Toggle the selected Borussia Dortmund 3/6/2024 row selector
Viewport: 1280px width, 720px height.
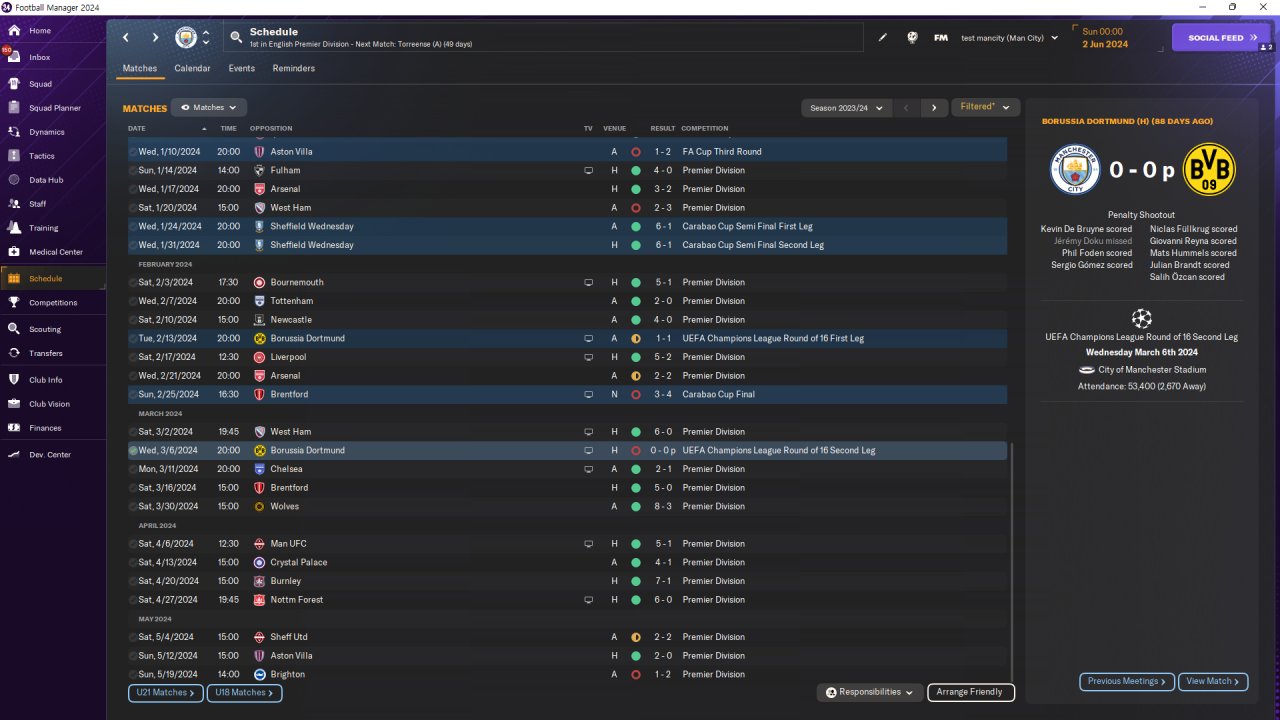(x=133, y=451)
